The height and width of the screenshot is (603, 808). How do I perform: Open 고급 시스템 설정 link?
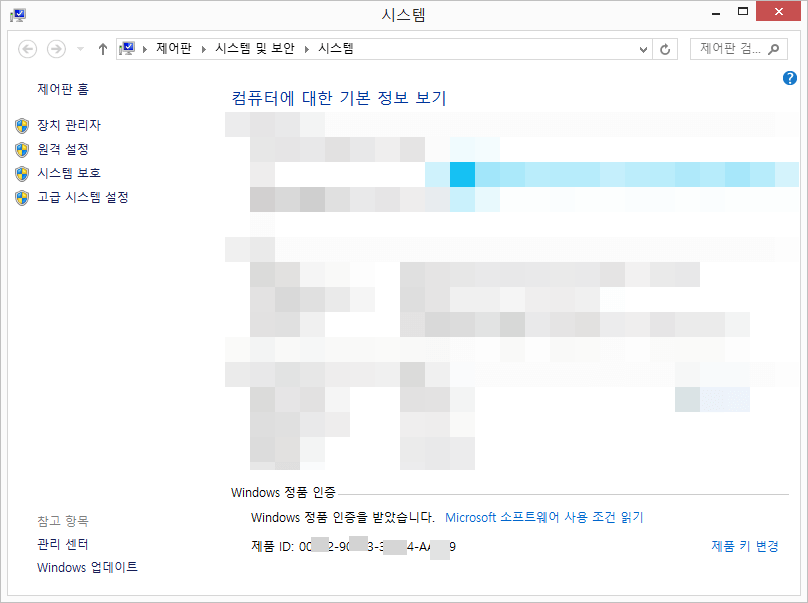[x=82, y=197]
